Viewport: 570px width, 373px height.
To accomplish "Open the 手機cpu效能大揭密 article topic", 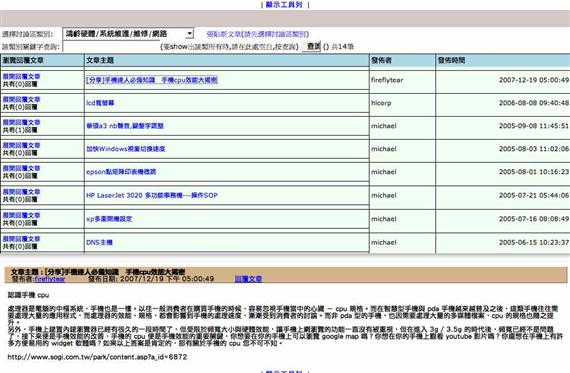I will click(x=152, y=80).
